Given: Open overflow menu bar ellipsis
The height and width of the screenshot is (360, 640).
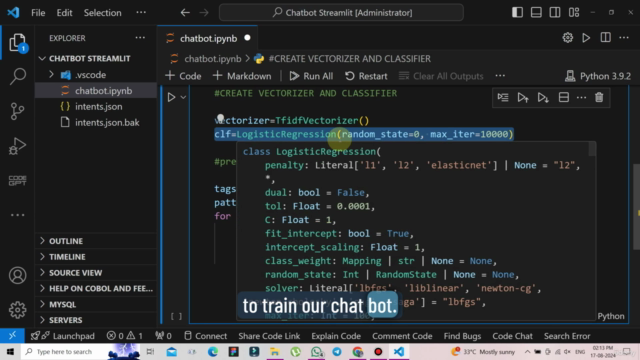Looking at the screenshot, I should [141, 12].
